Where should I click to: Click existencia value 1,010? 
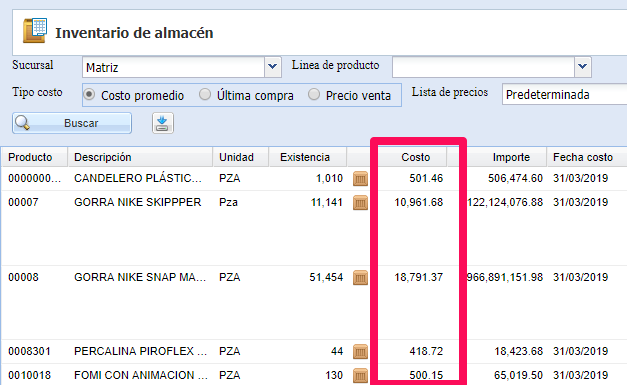click(329, 178)
